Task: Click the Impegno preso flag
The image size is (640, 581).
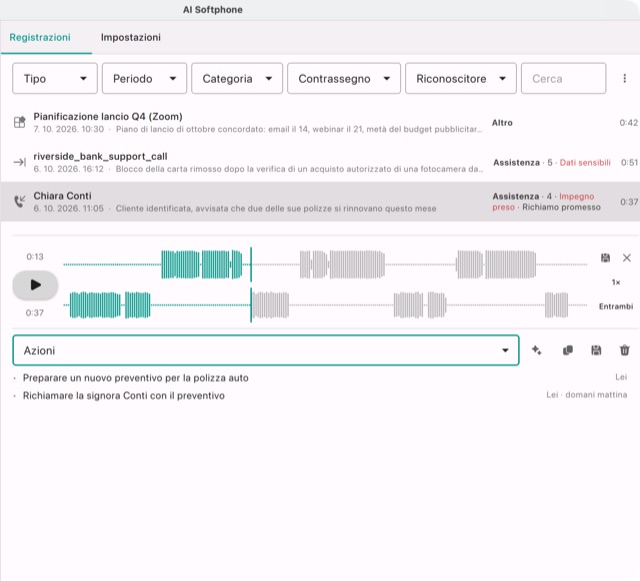Action: pyautogui.click(x=543, y=202)
